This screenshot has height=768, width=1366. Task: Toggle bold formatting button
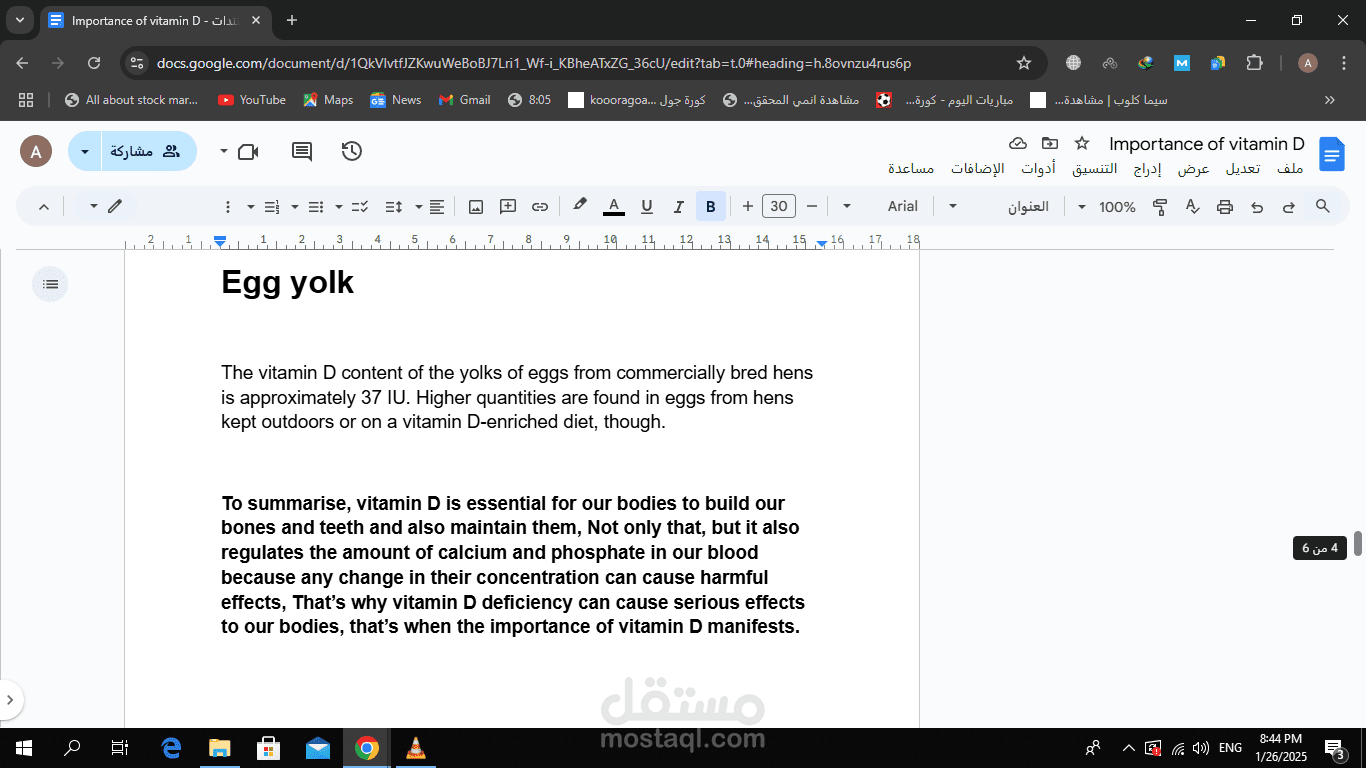click(710, 207)
